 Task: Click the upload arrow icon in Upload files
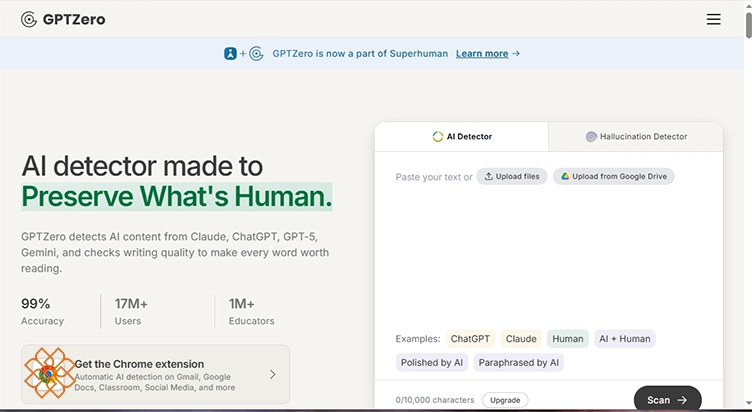(x=488, y=177)
